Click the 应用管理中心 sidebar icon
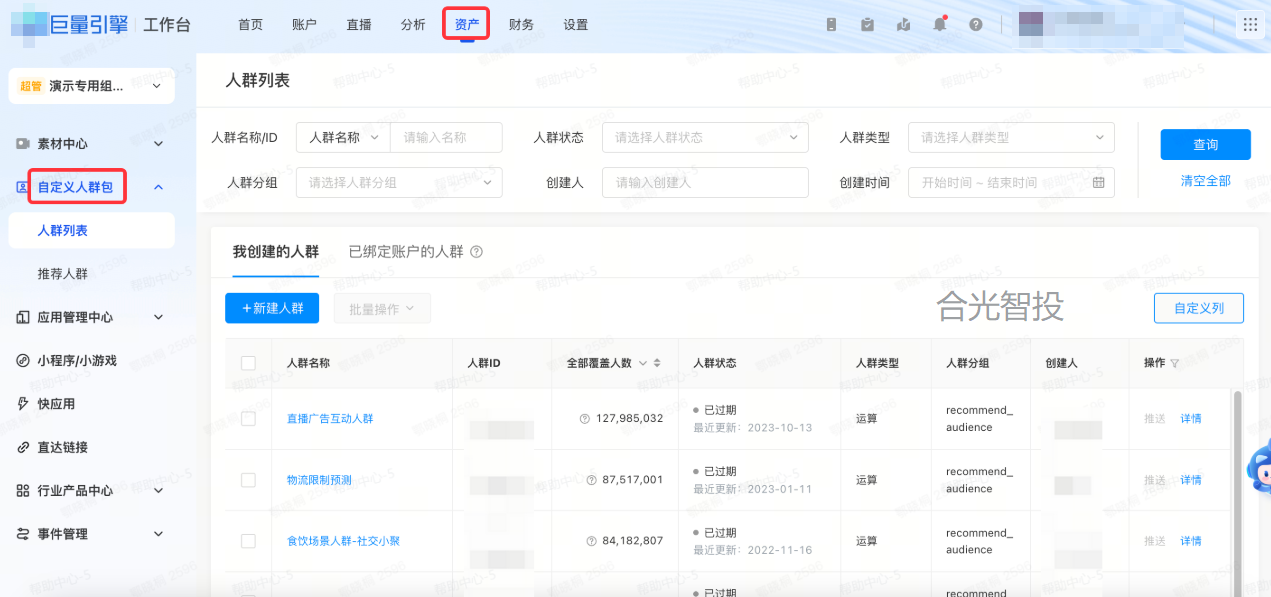 pos(23,317)
